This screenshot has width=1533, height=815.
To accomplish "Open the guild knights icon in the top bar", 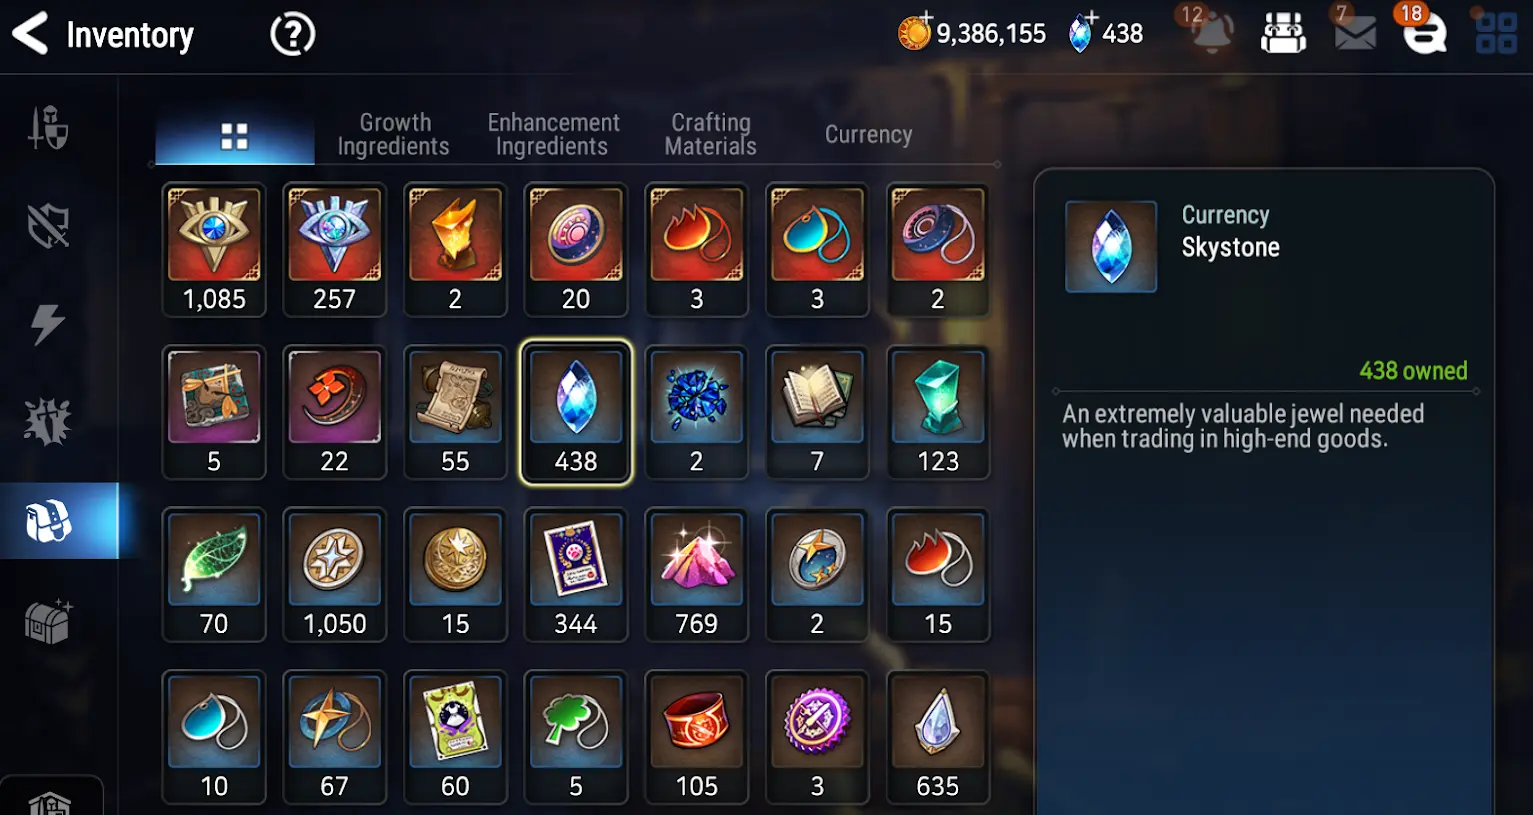I will 1283,34.
